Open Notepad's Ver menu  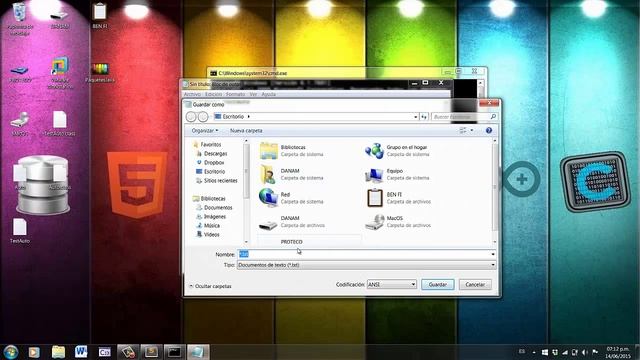pos(253,94)
